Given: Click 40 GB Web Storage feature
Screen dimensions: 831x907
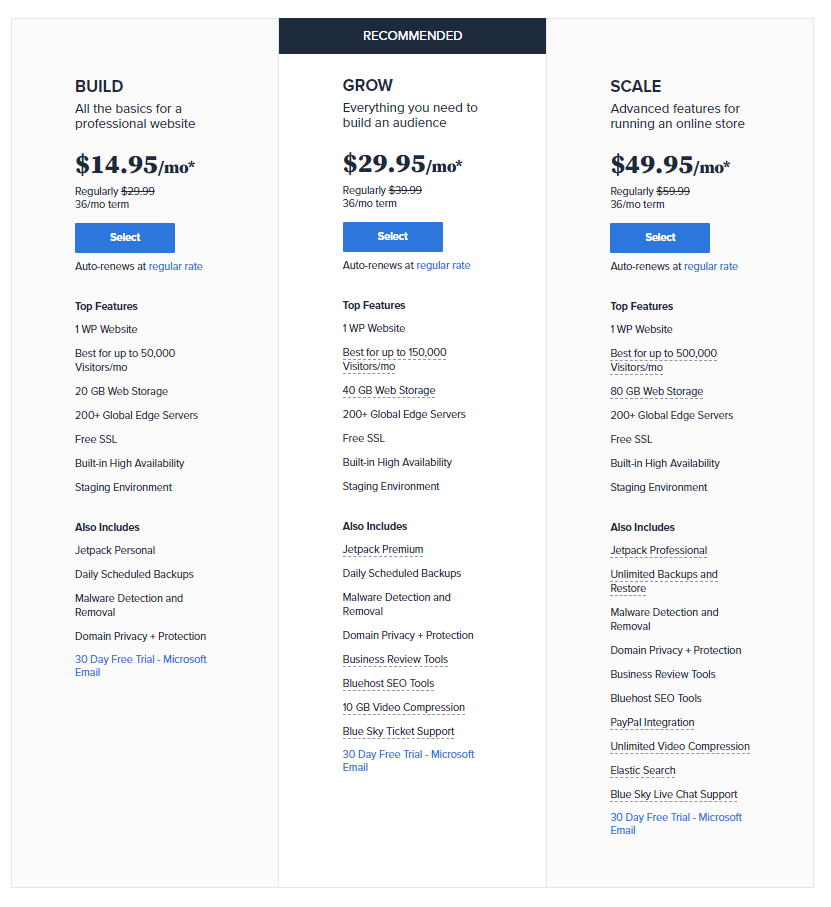Looking at the screenshot, I should click(x=389, y=390).
